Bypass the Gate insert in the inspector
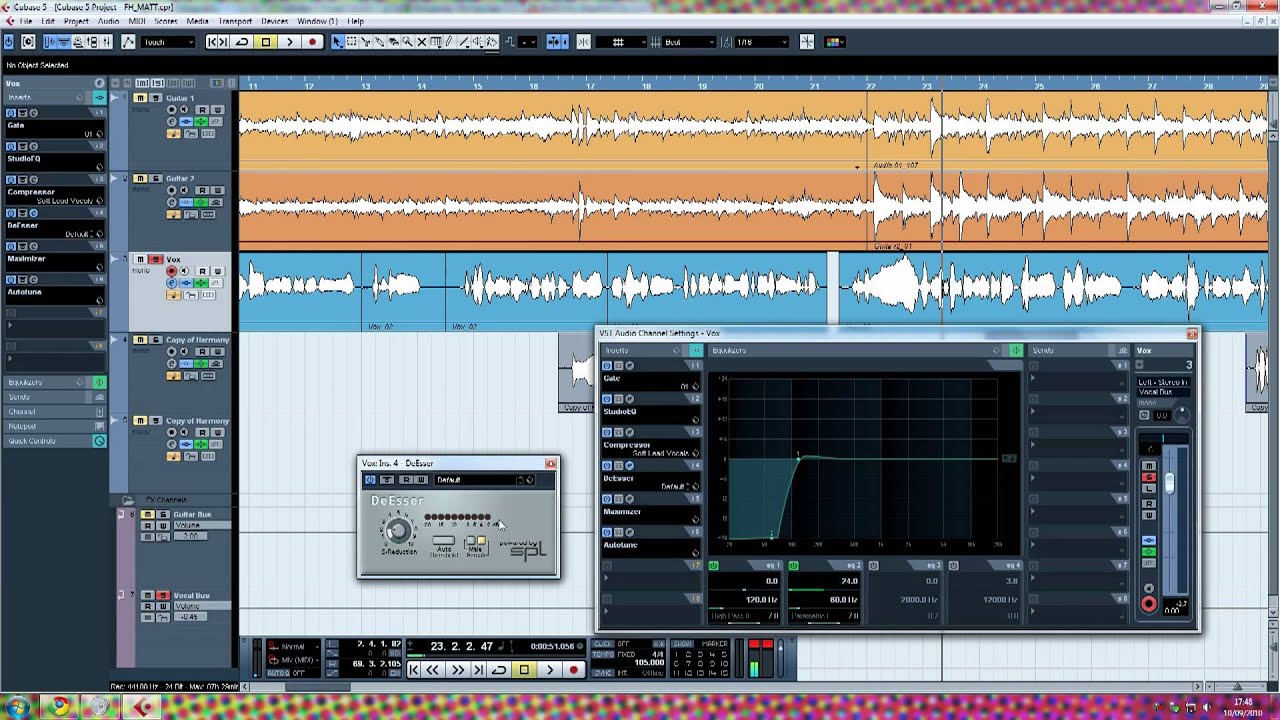1280x720 pixels. click(x=22, y=113)
